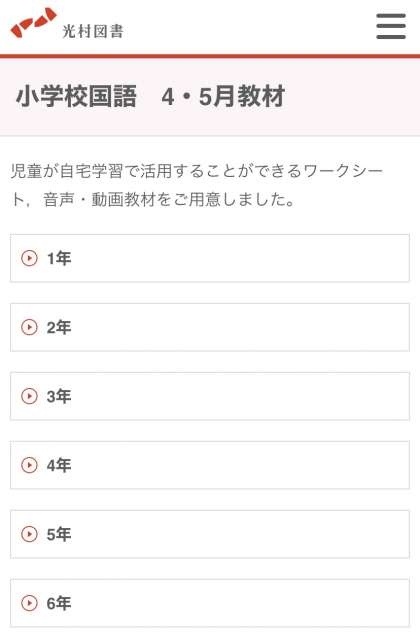Click the circled arrow icon beside 6年

point(29,603)
